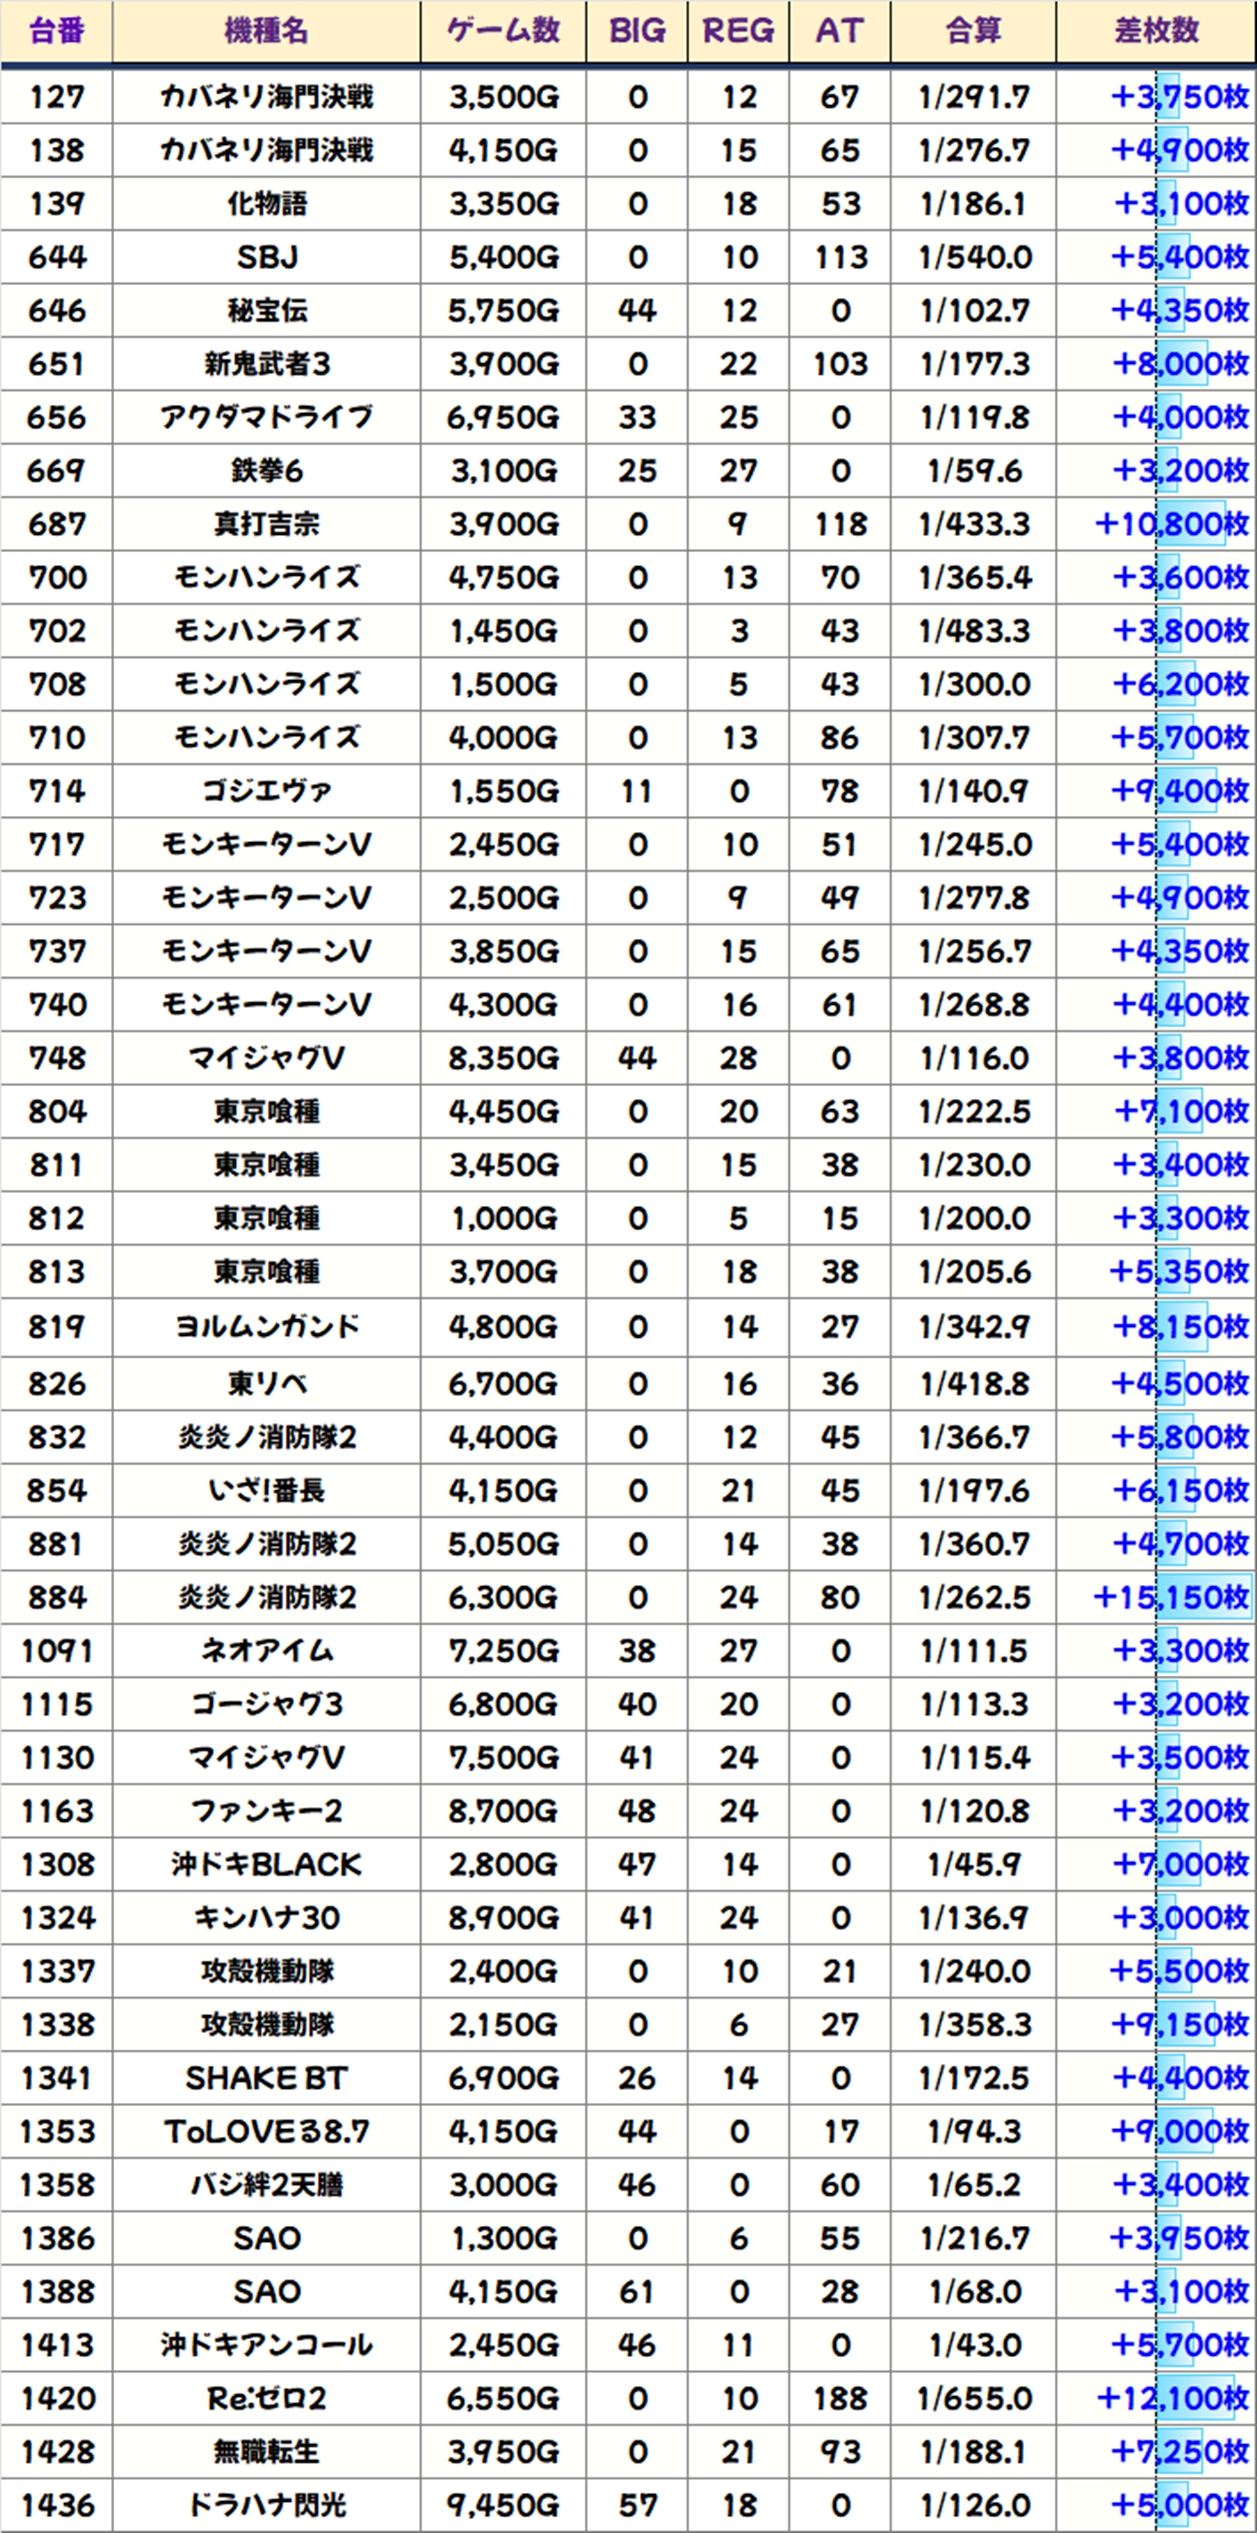The width and height of the screenshot is (1257, 2533).
Task: Click the +15,150枚 difference bar
Action: click(1172, 1597)
